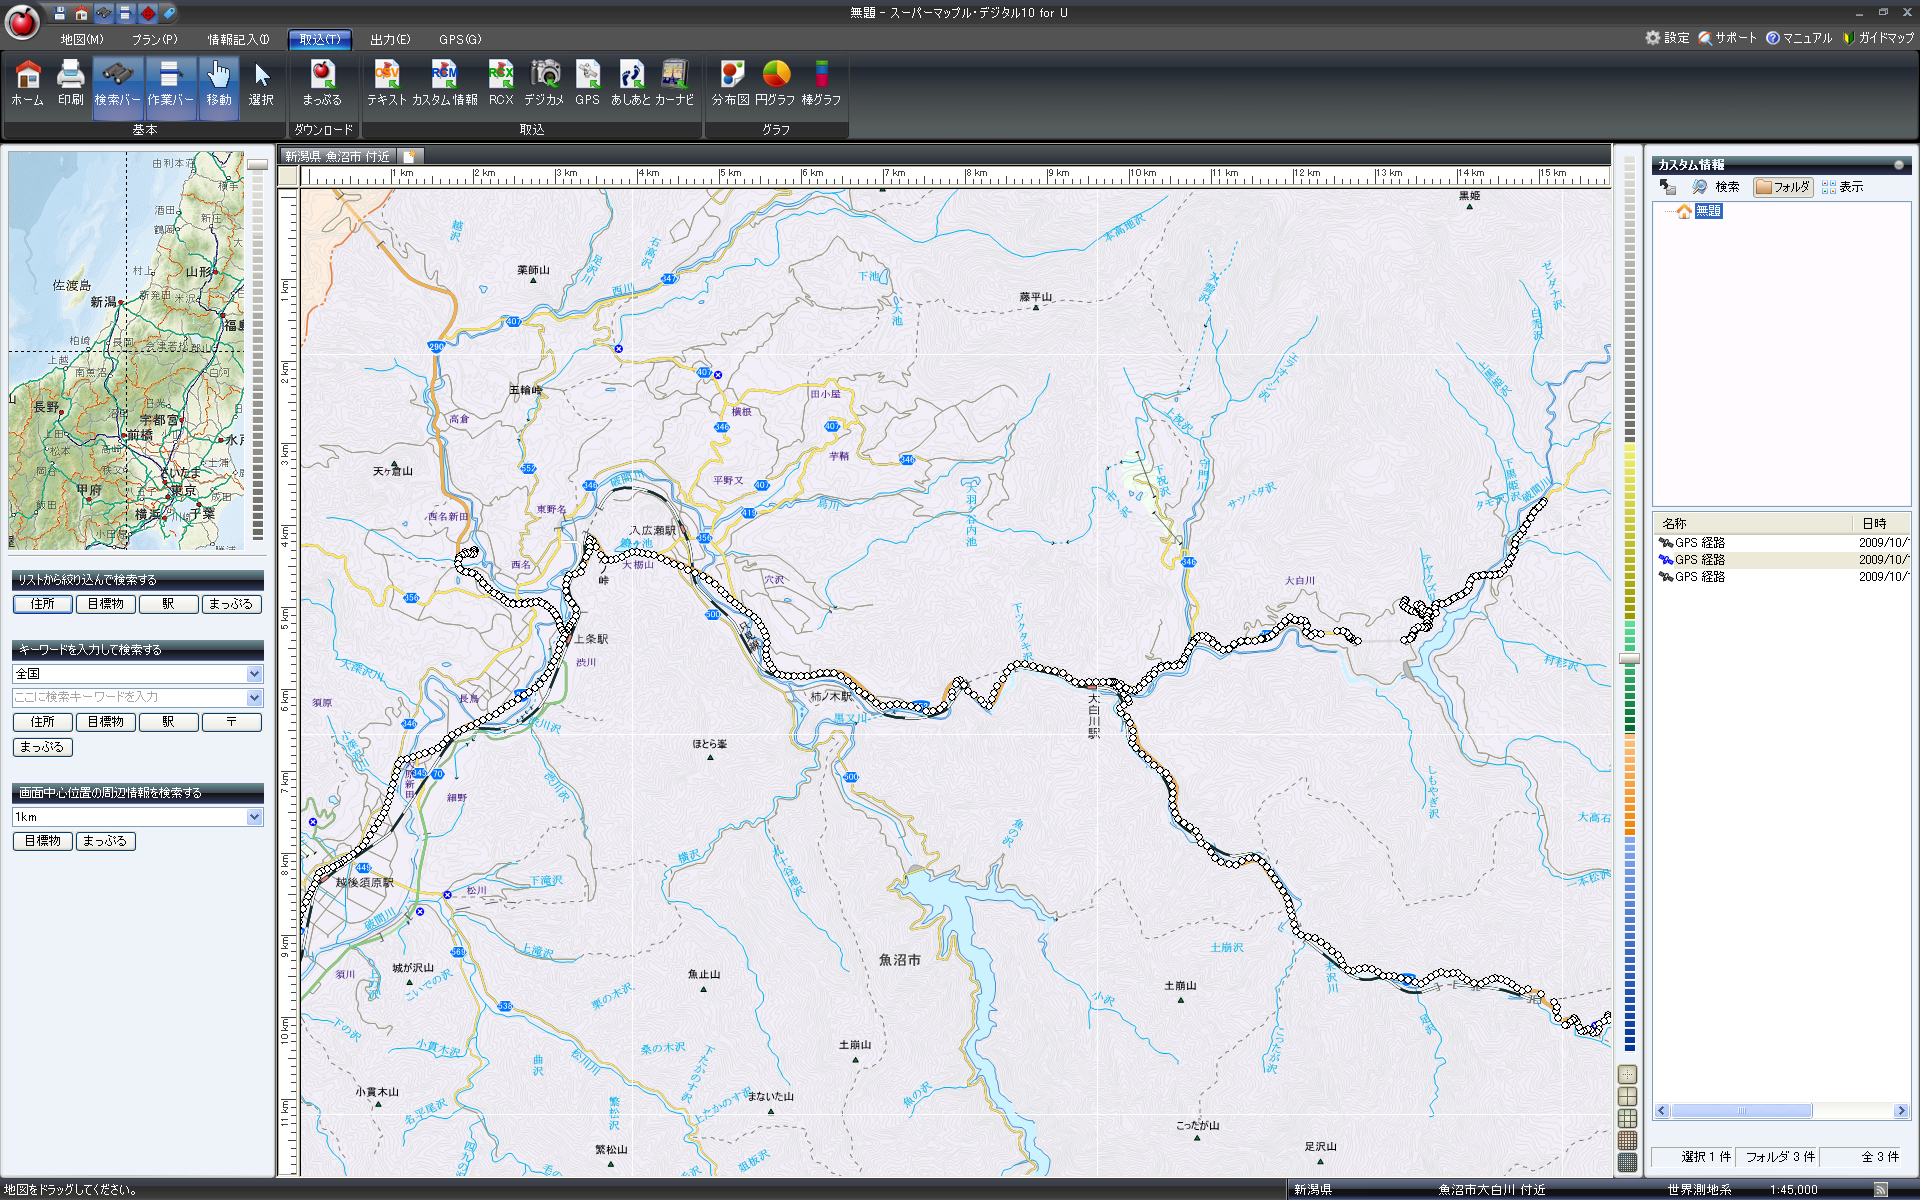The height and width of the screenshot is (1200, 1920).
Task: Open the 1km radius dropdown
Action: pyautogui.click(x=254, y=817)
